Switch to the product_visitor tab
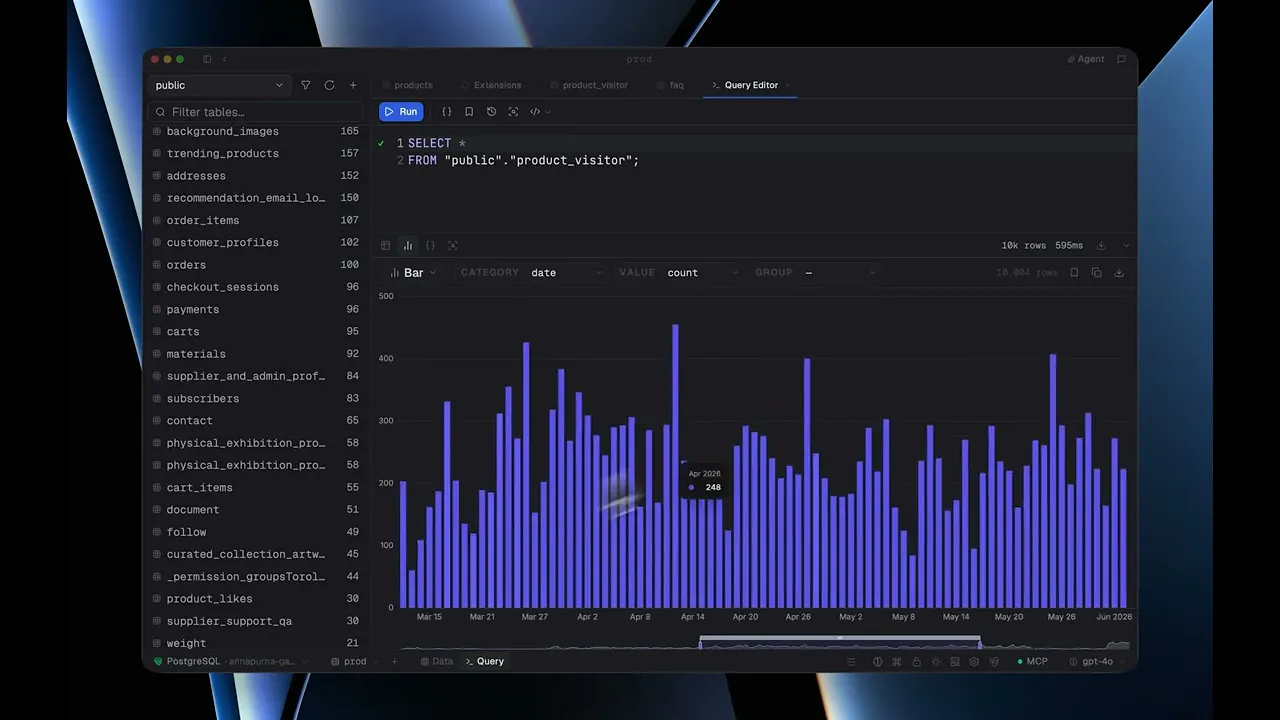 pyautogui.click(x=589, y=85)
